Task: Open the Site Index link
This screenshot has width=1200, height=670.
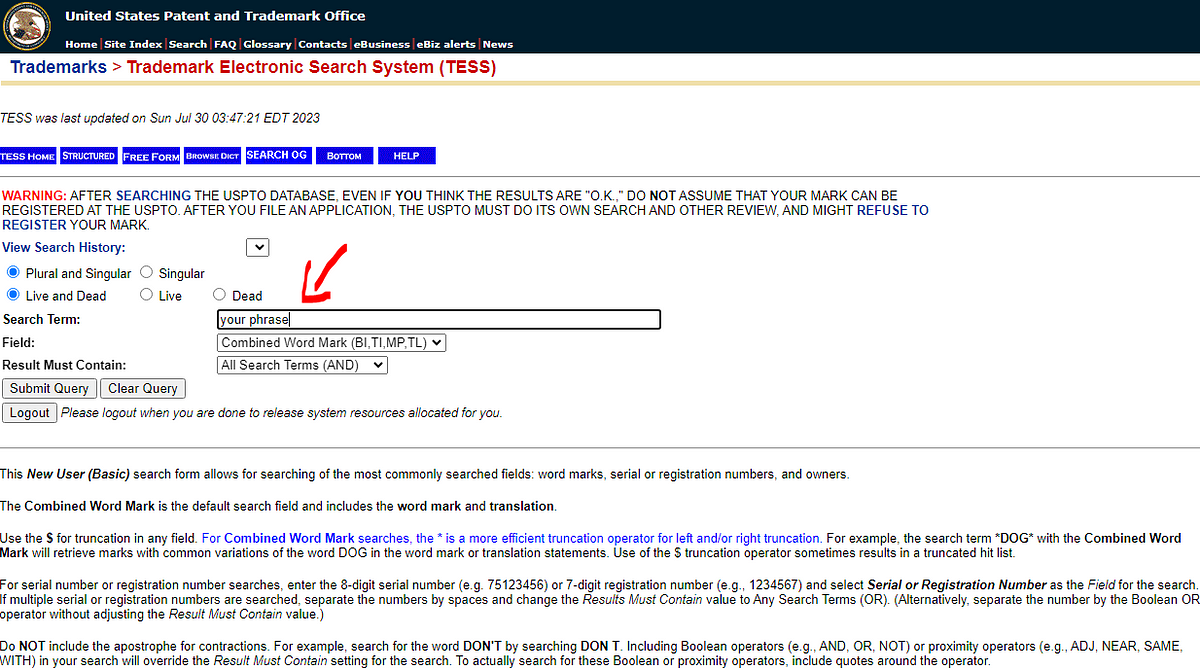Action: tap(133, 44)
